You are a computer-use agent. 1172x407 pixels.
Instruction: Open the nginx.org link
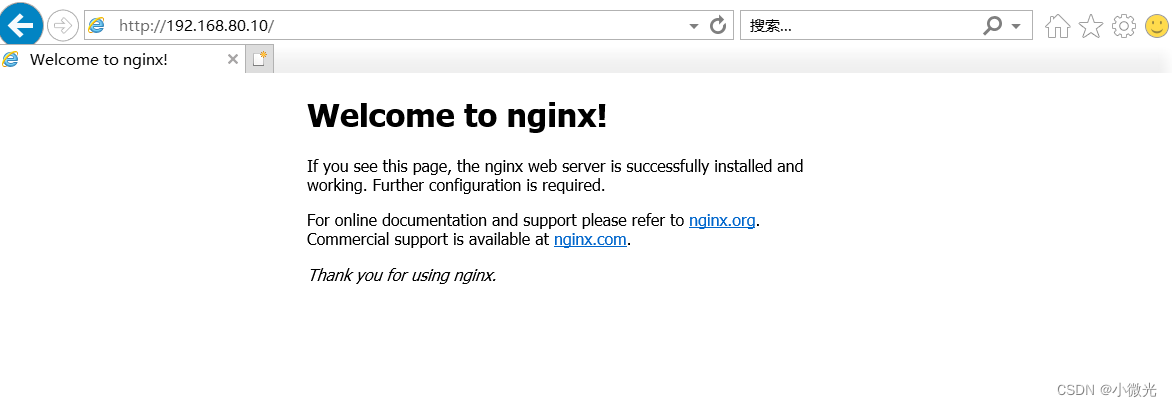point(722,220)
